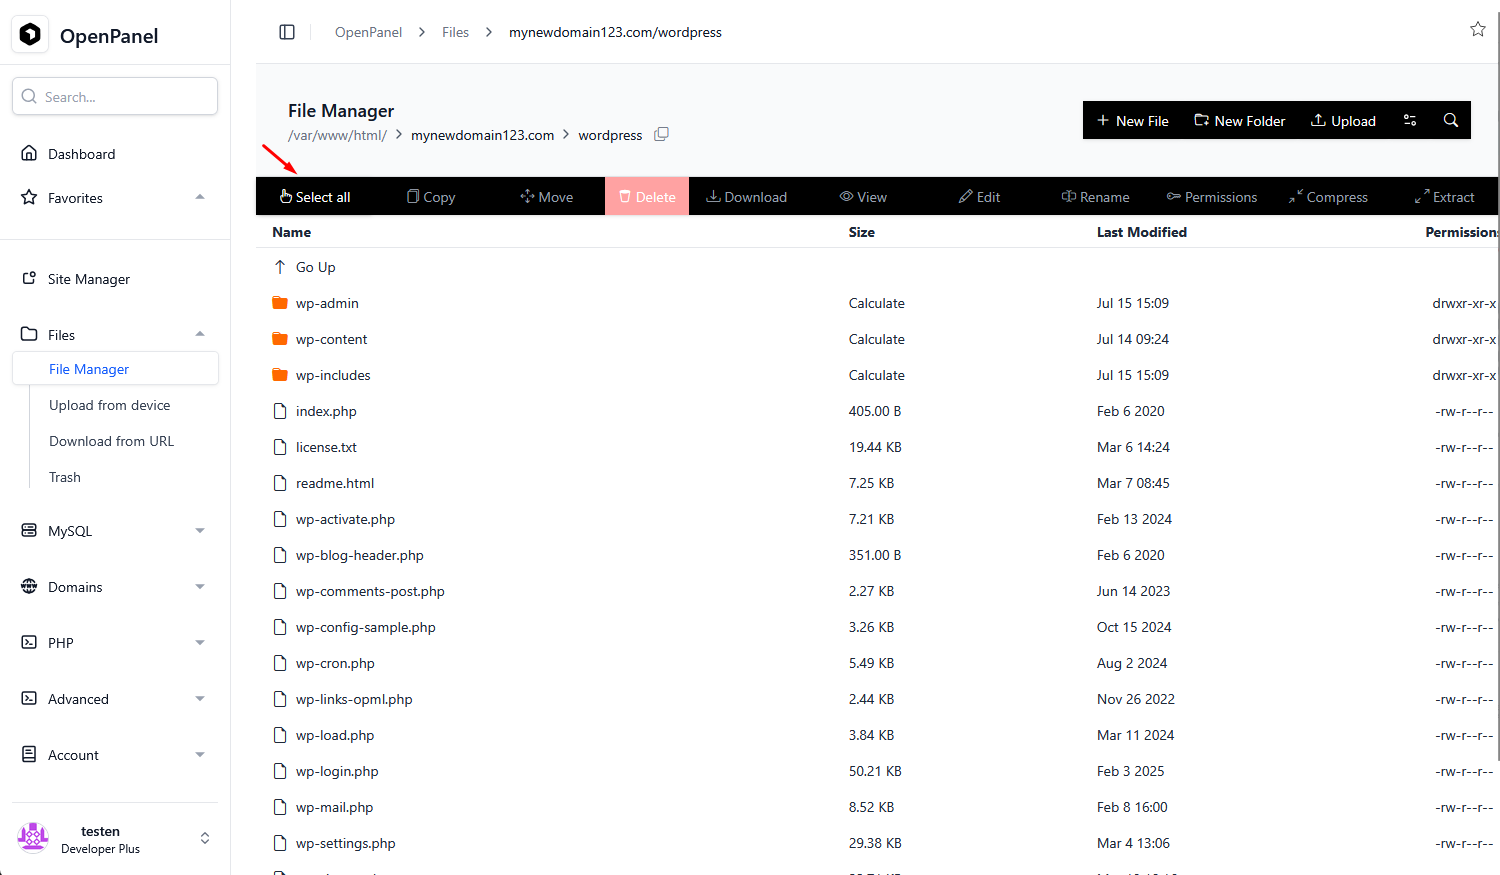Image resolution: width=1500 pixels, height=875 pixels.
Task: Click Select all in toolbar
Action: [315, 197]
